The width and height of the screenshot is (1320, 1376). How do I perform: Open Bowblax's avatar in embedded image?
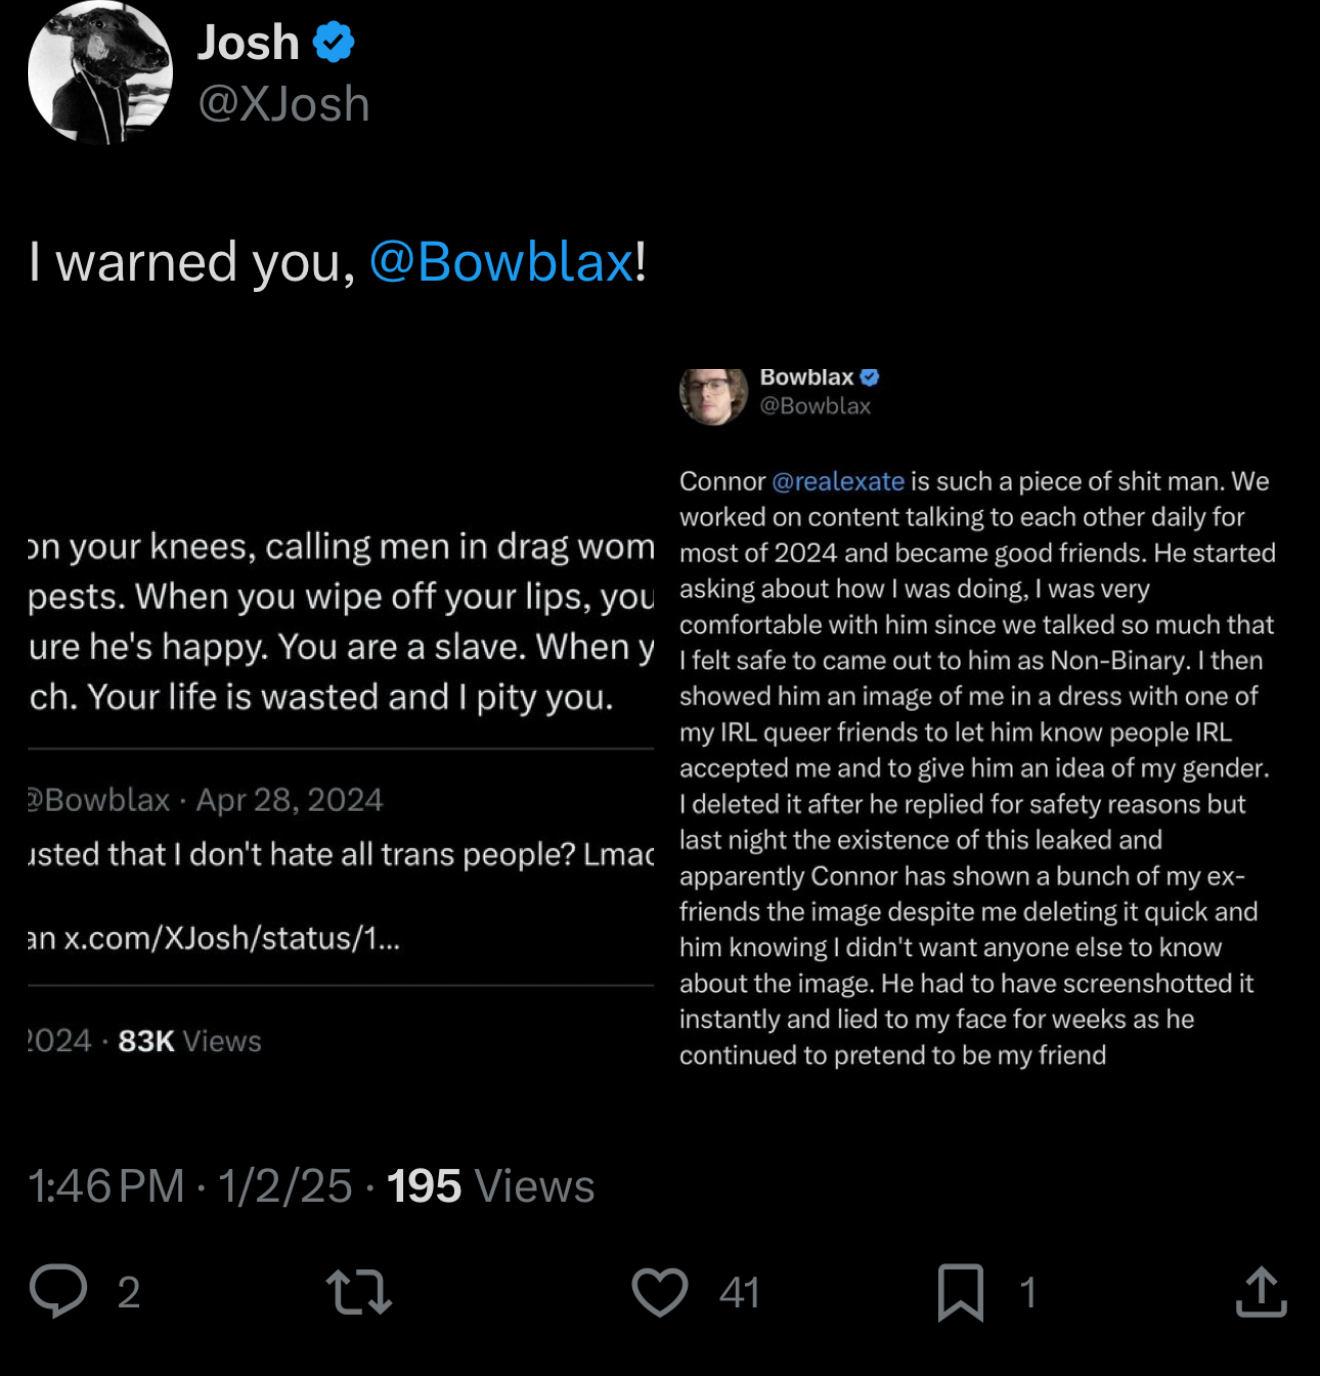pyautogui.click(x=713, y=395)
